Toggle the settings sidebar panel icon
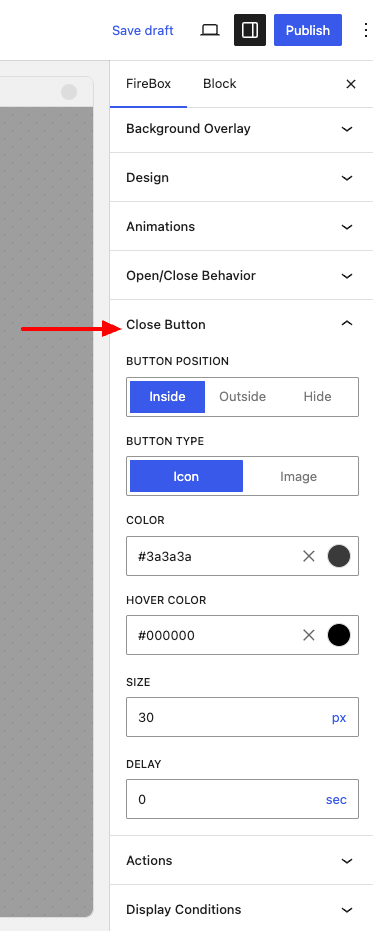The height and width of the screenshot is (931, 373). point(250,30)
